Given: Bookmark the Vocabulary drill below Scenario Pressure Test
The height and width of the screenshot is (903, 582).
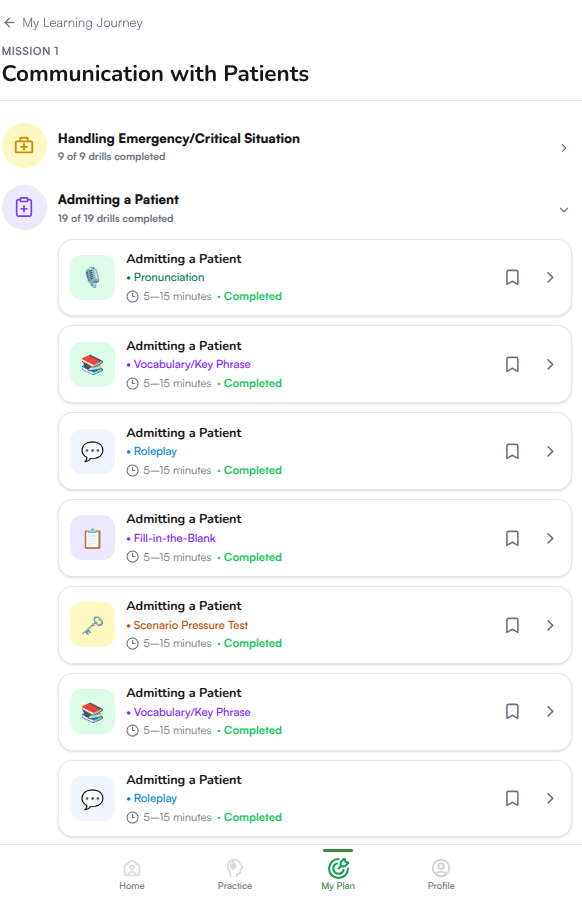Looking at the screenshot, I should (x=512, y=712).
